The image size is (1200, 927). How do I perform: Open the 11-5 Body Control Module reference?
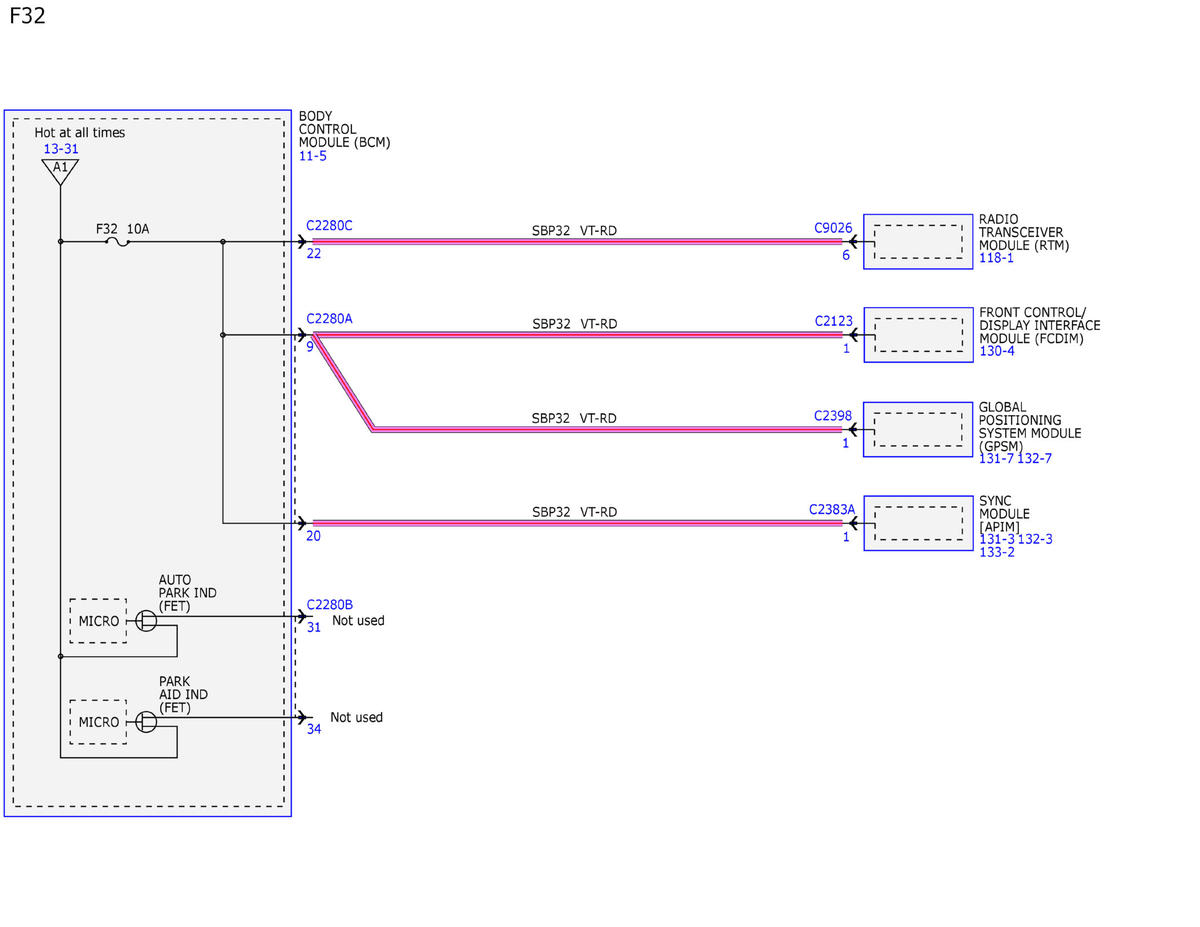click(312, 156)
